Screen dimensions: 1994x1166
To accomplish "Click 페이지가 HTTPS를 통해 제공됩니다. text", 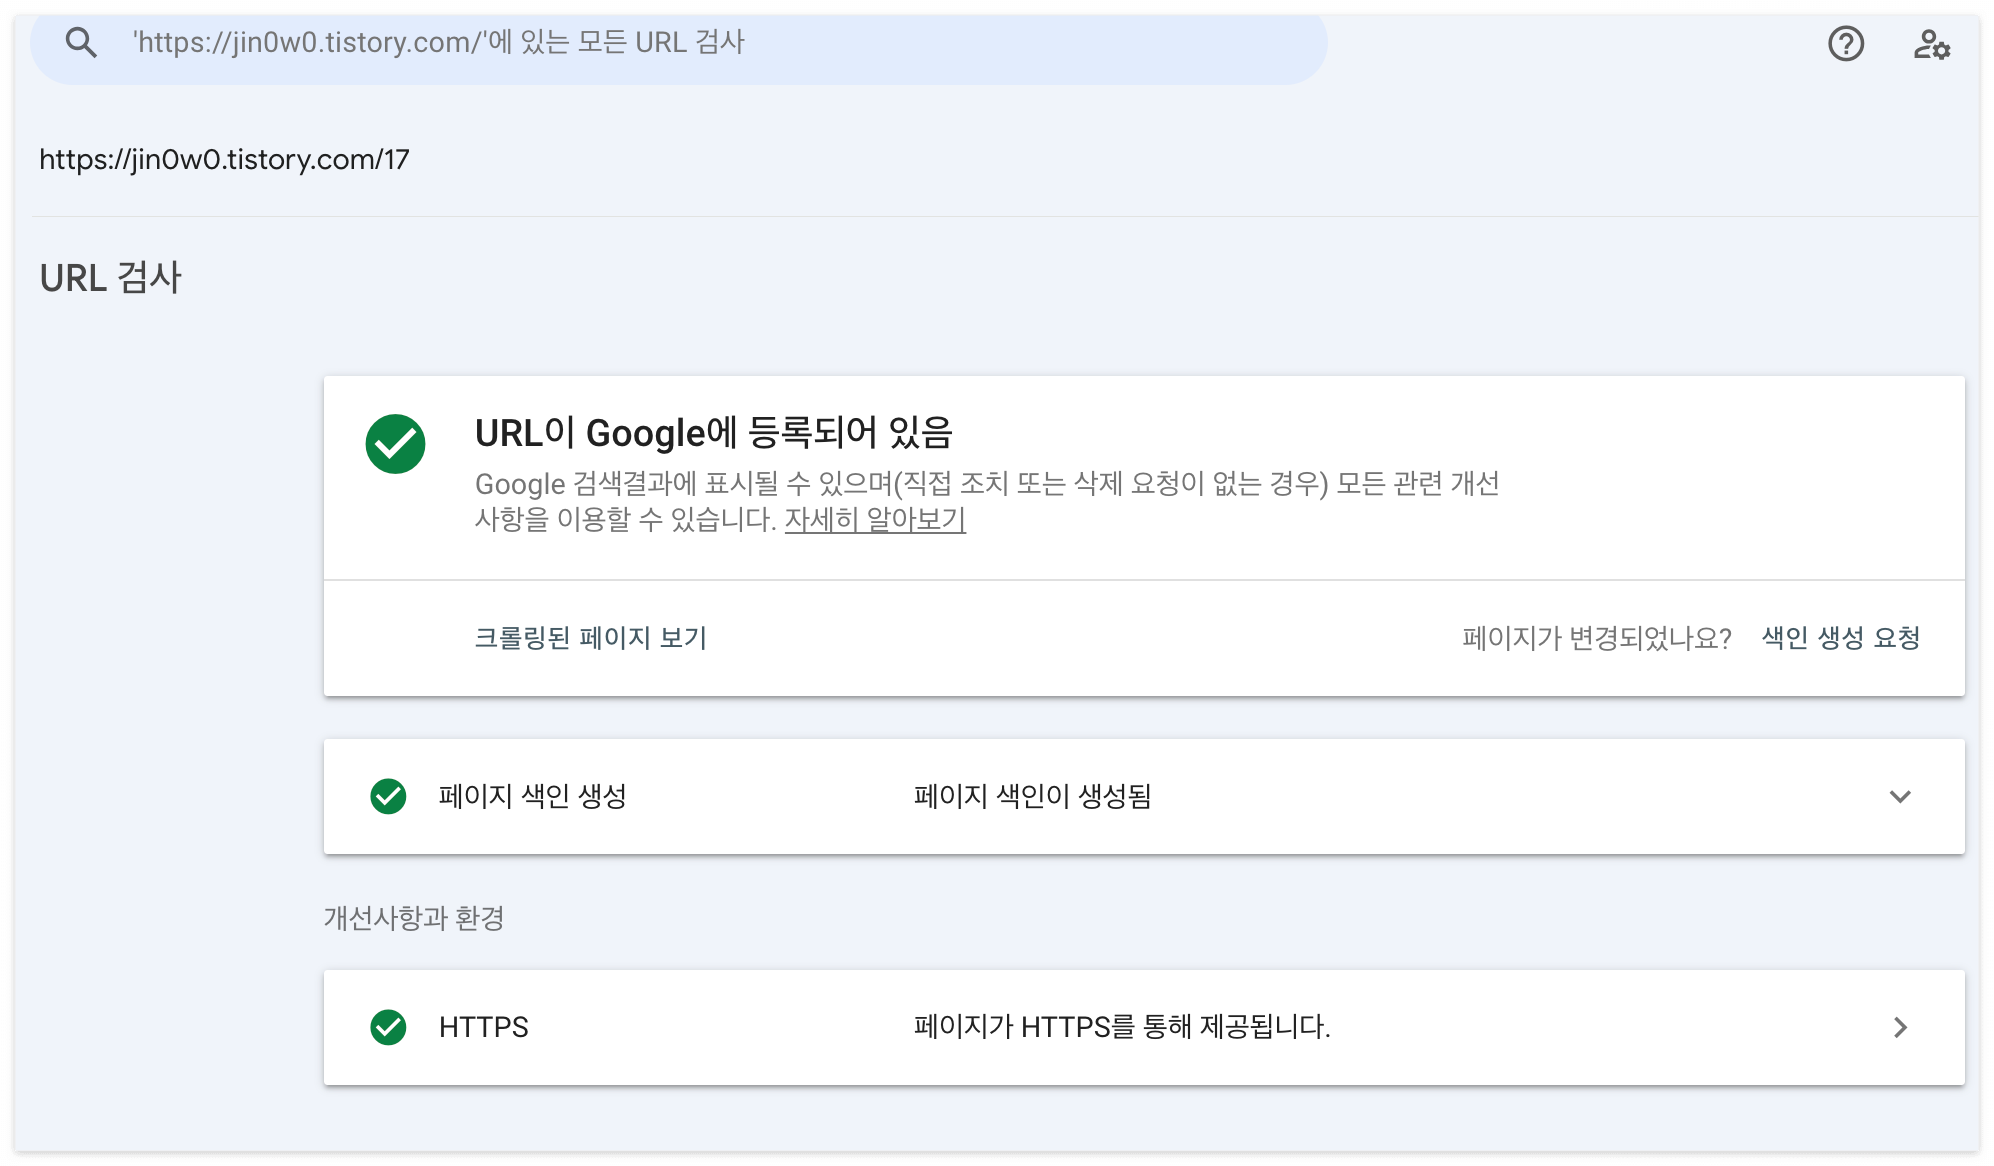I will 1122,1027.
